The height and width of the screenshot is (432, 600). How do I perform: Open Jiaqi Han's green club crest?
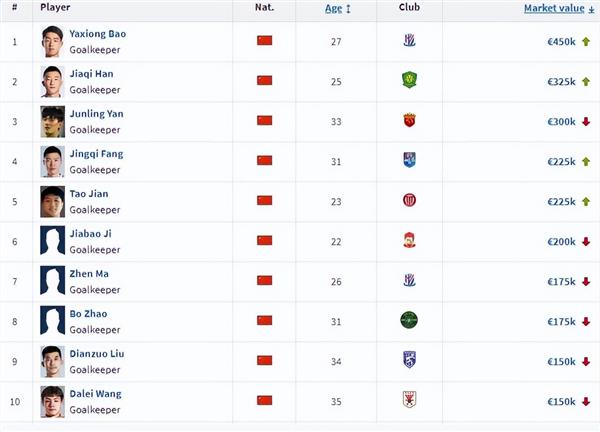click(409, 80)
